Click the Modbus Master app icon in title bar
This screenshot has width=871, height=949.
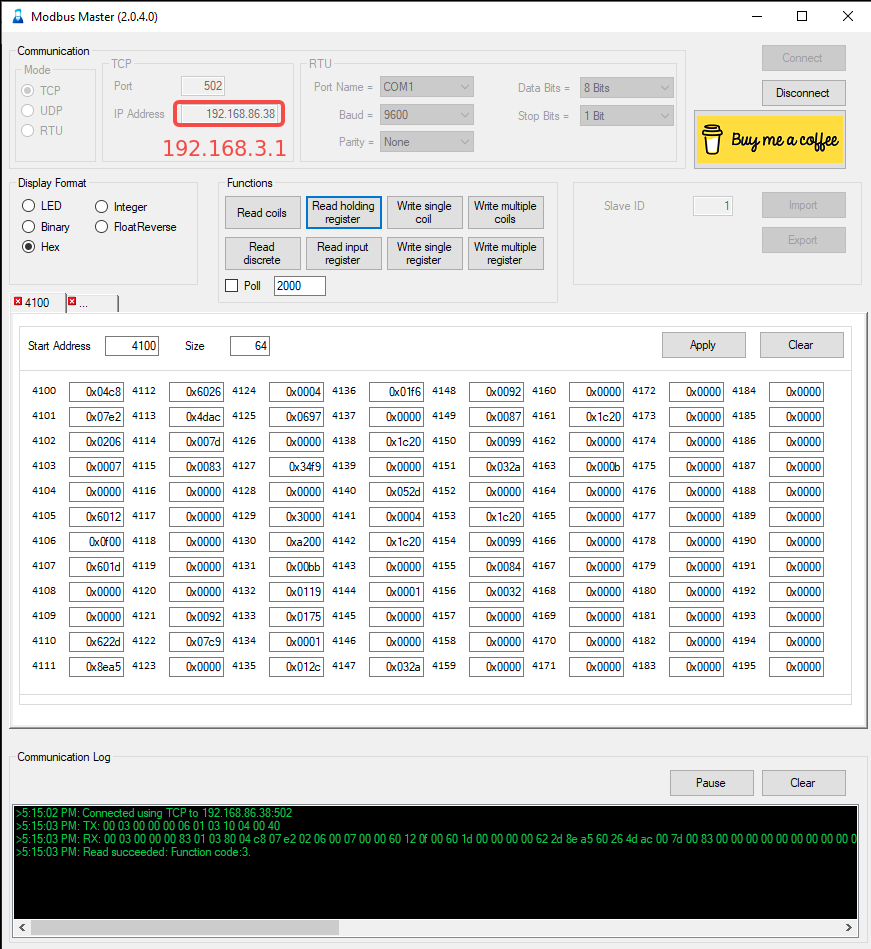(x=17, y=17)
